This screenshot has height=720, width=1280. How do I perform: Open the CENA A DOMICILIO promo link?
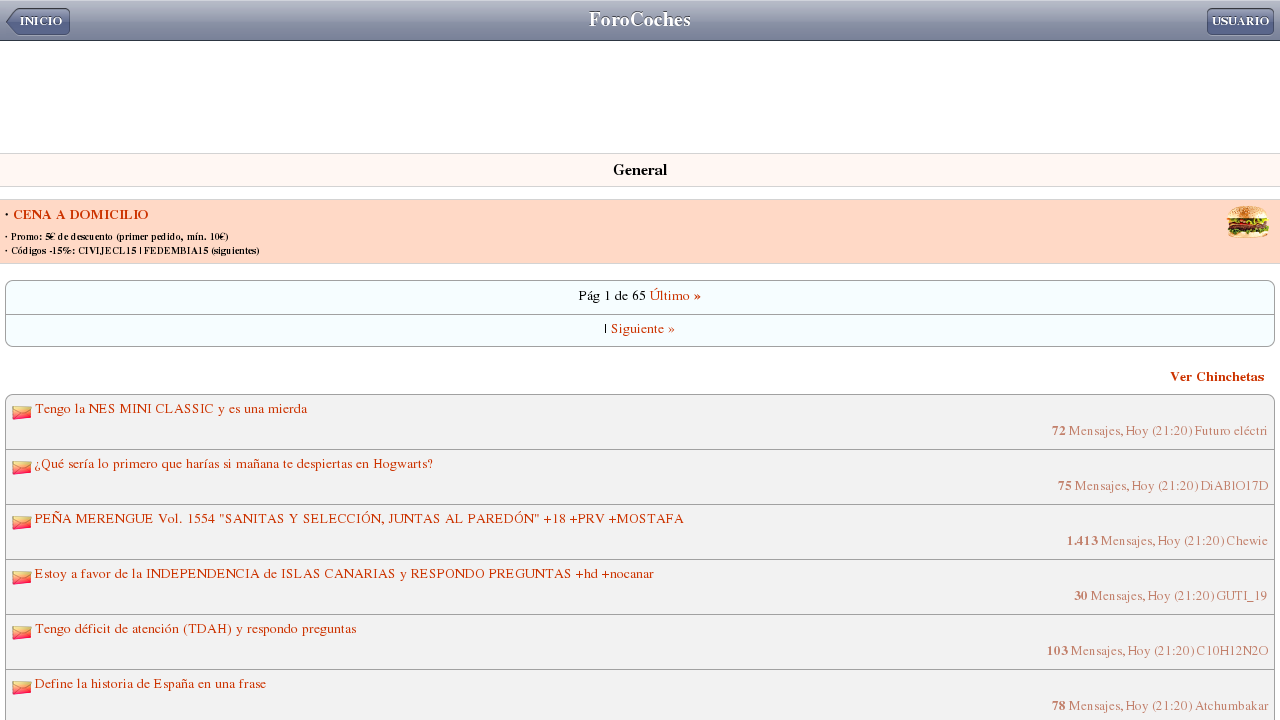81,215
